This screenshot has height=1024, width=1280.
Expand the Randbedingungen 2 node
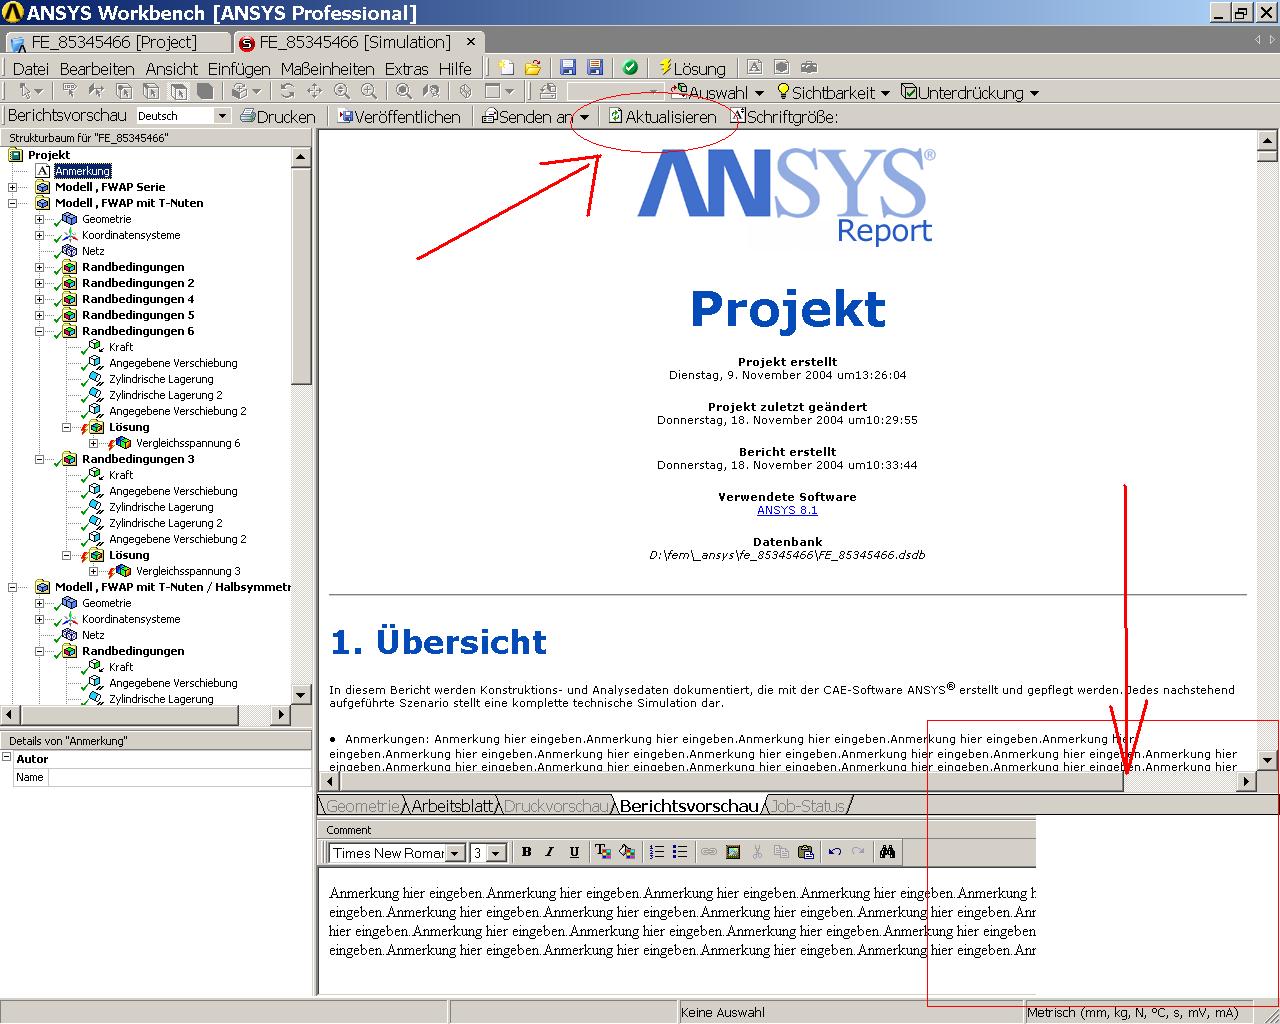tap(39, 283)
